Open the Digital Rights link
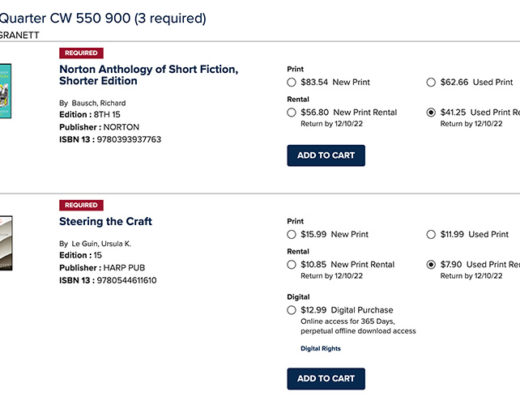The height and width of the screenshot is (400, 520). 320,348
